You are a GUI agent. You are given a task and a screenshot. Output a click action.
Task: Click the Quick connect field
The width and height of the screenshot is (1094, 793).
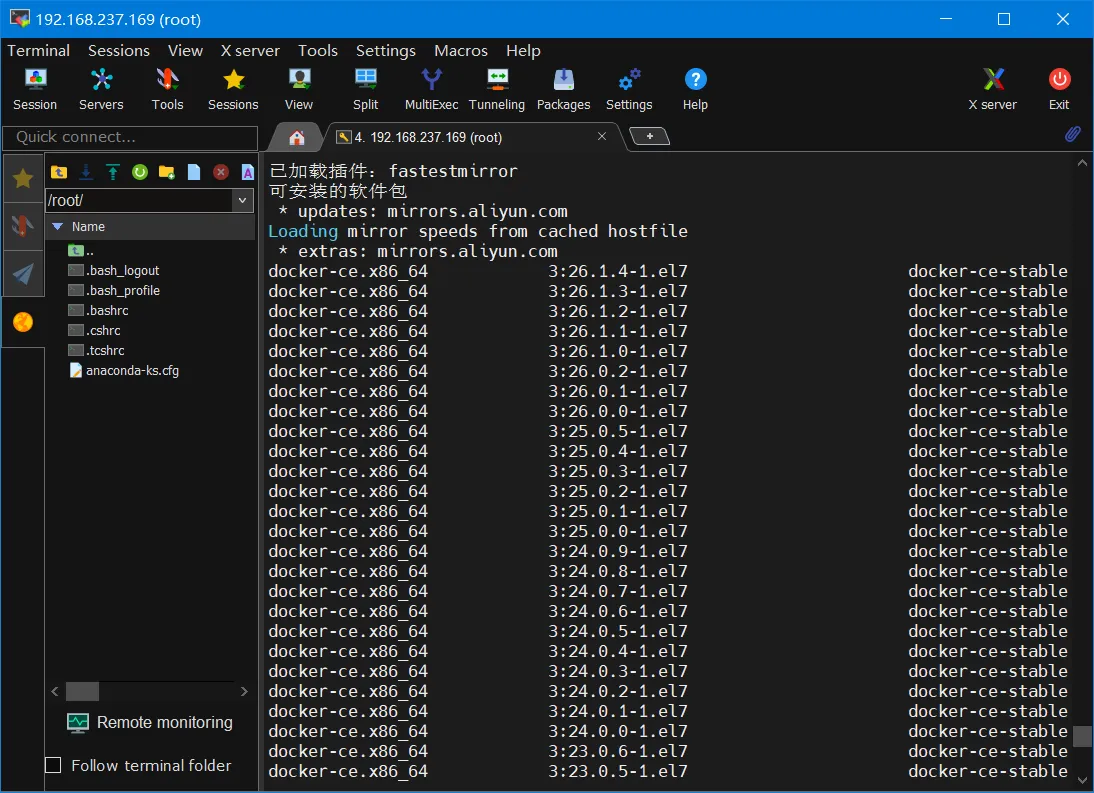[x=130, y=137]
